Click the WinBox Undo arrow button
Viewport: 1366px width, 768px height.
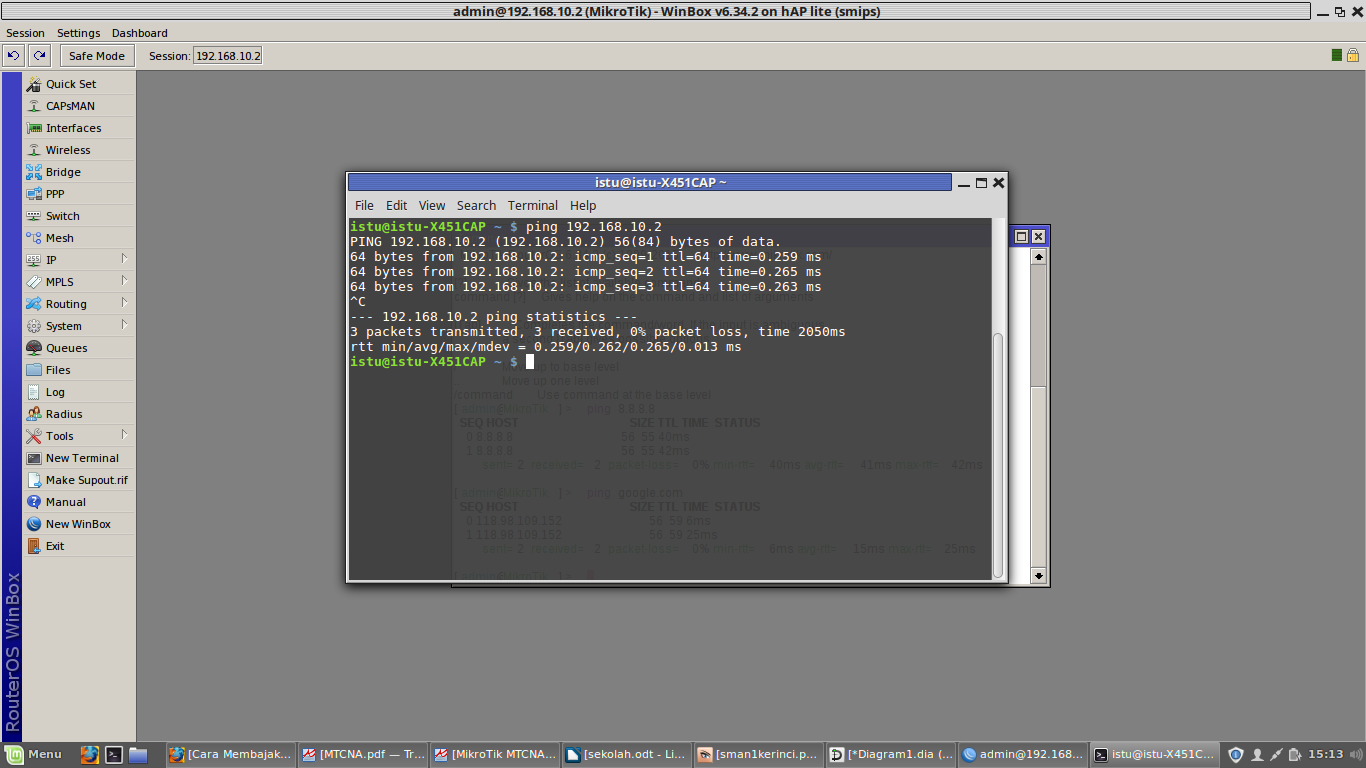coord(14,56)
